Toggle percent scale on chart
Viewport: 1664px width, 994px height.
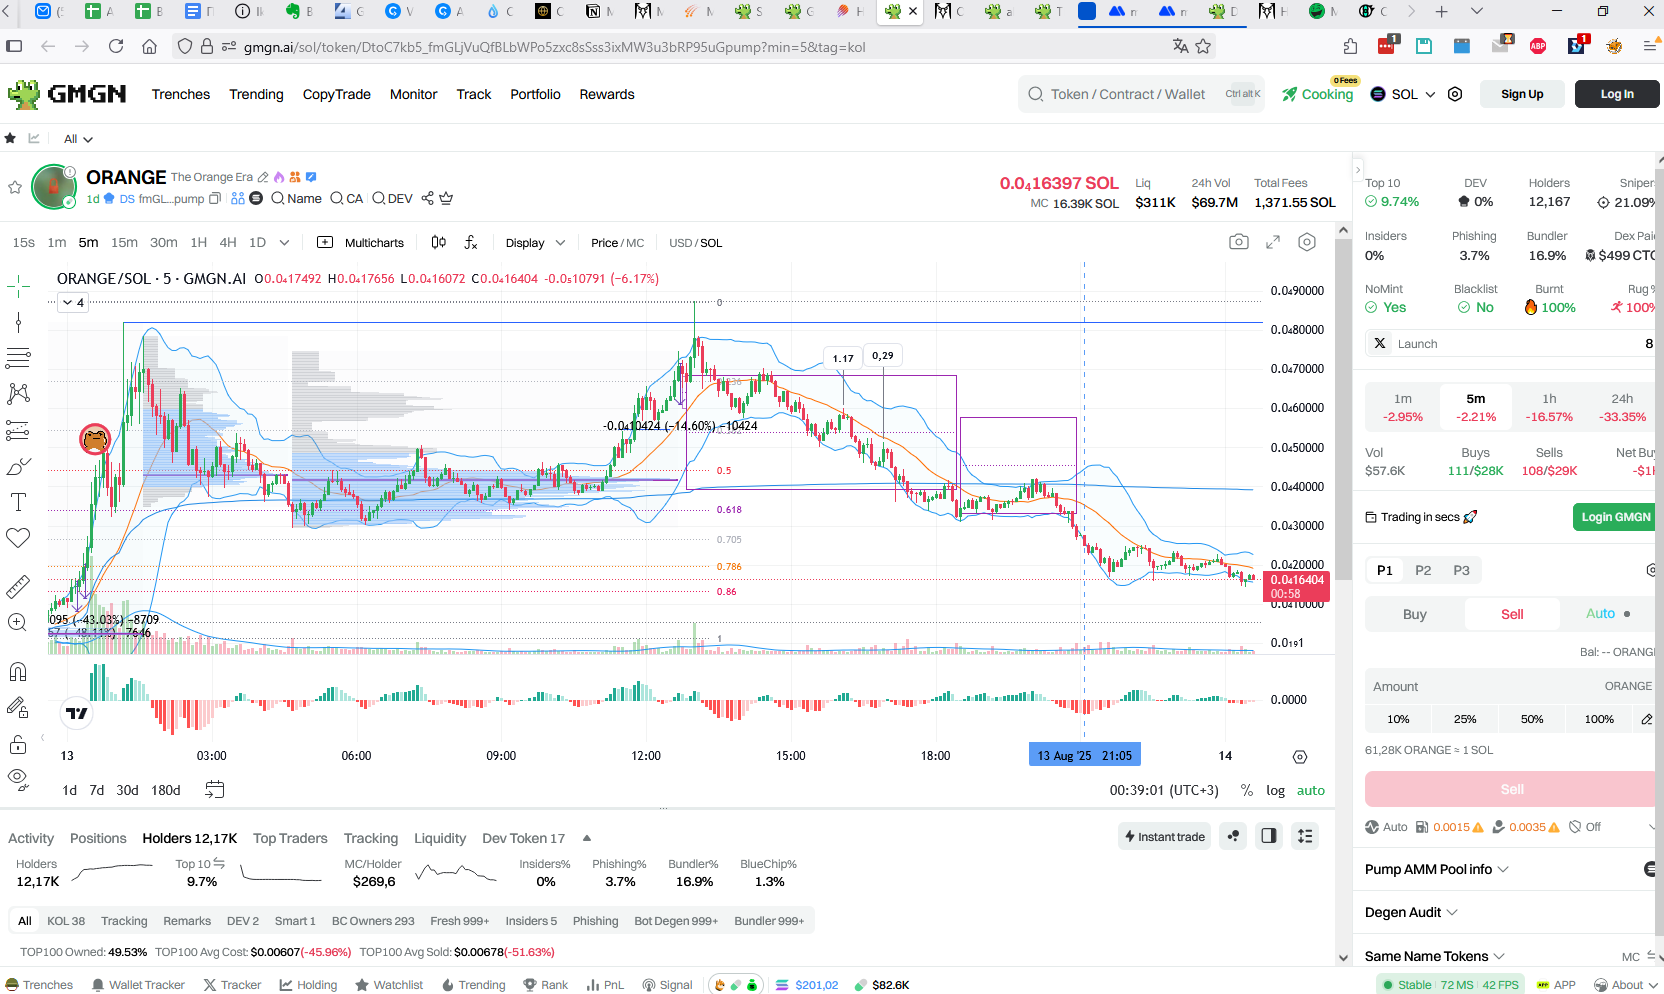click(1246, 790)
